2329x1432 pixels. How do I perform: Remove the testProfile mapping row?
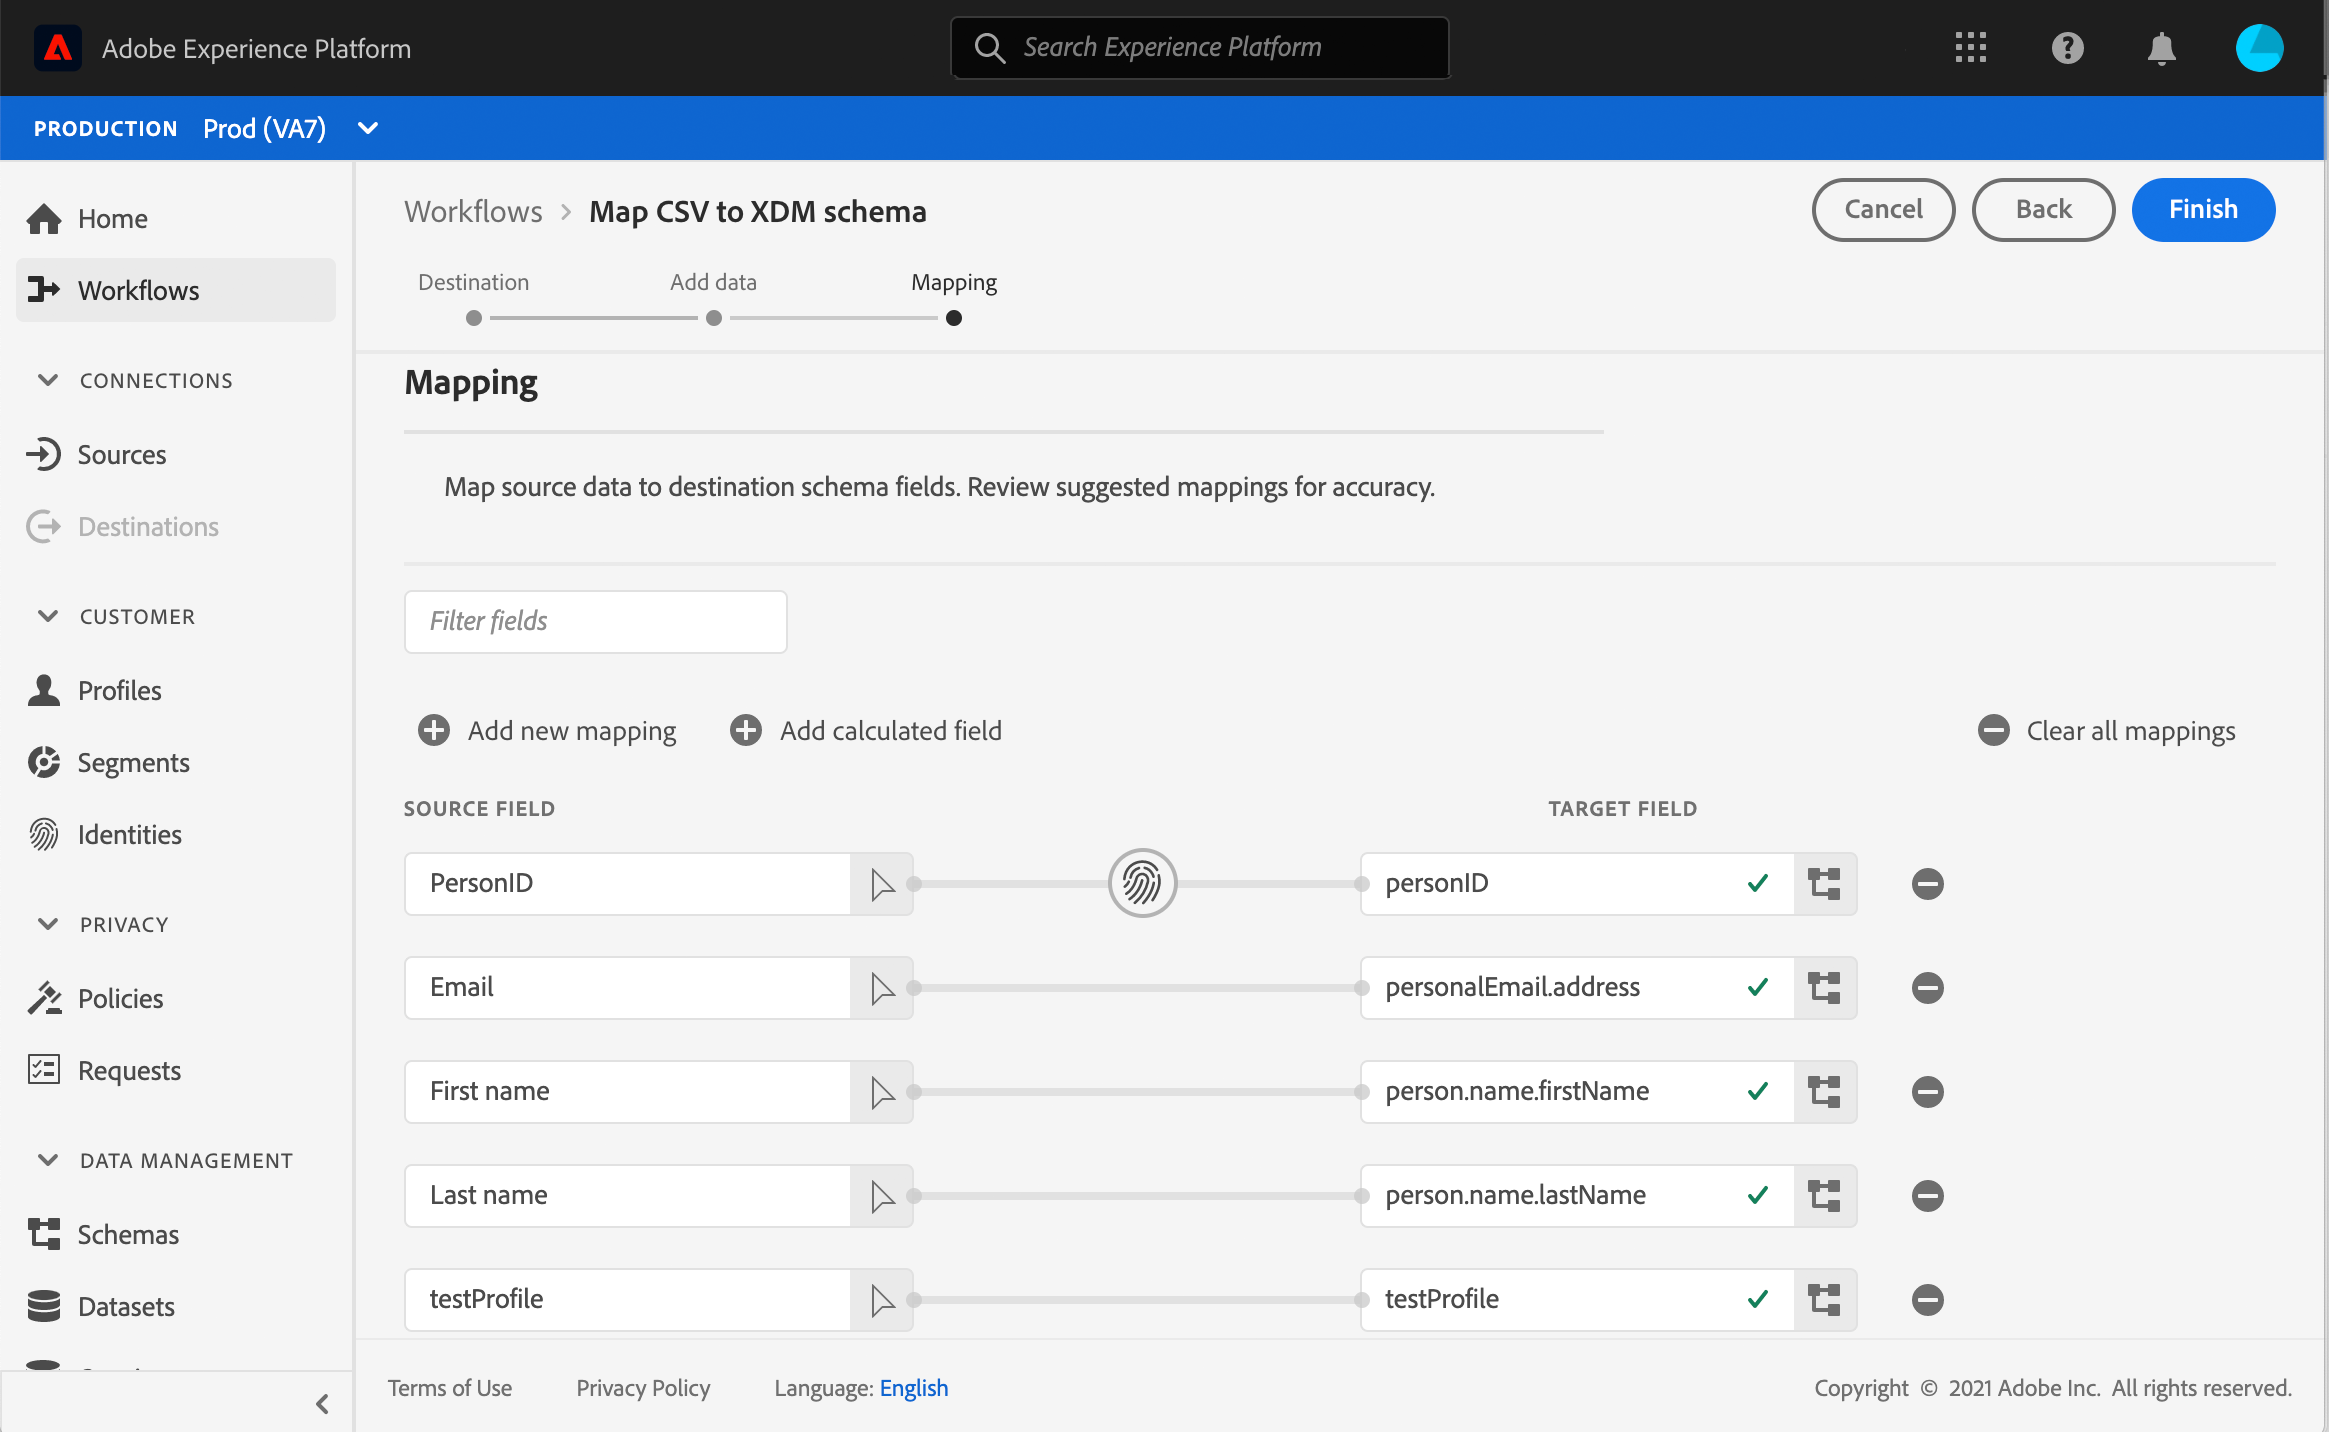point(1927,1299)
